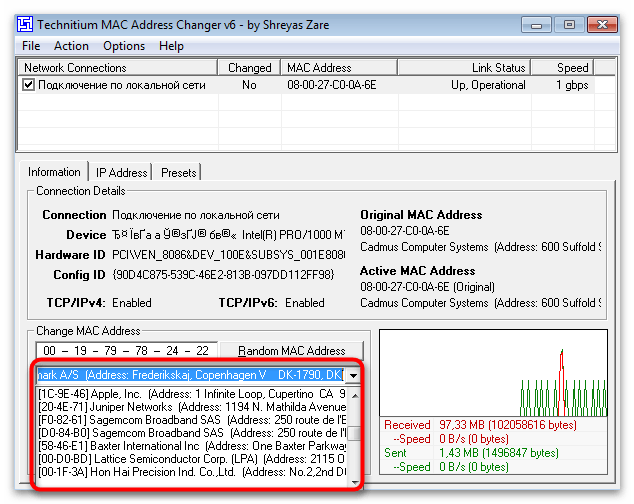
Task: Click the Changed column header
Action: click(x=249, y=68)
